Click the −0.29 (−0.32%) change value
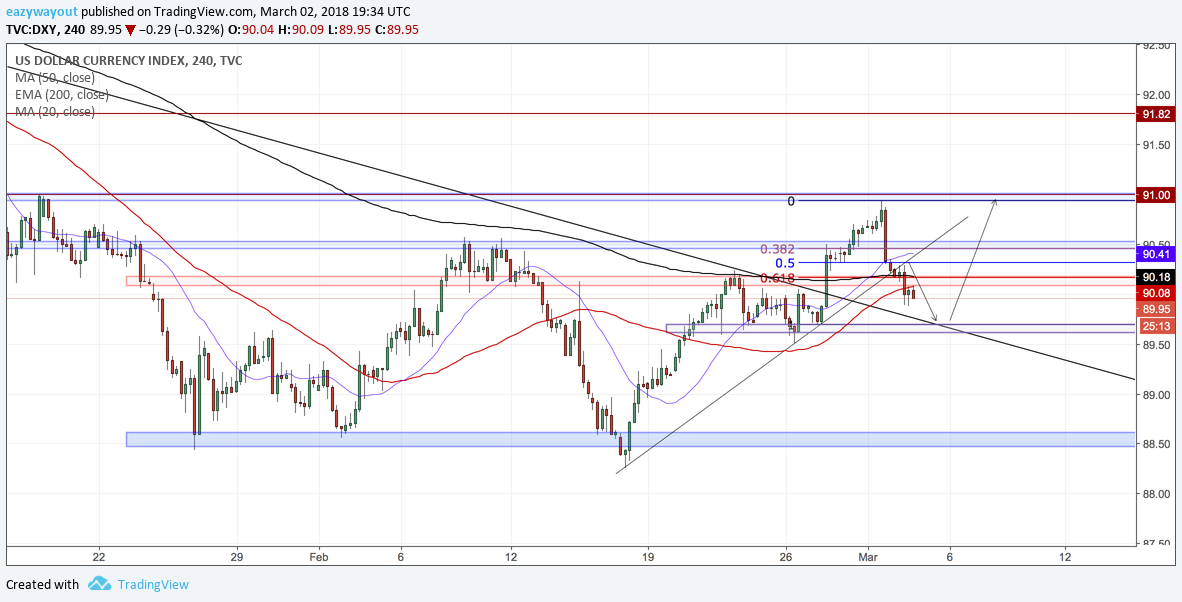This screenshot has height=602, width=1182. point(182,30)
